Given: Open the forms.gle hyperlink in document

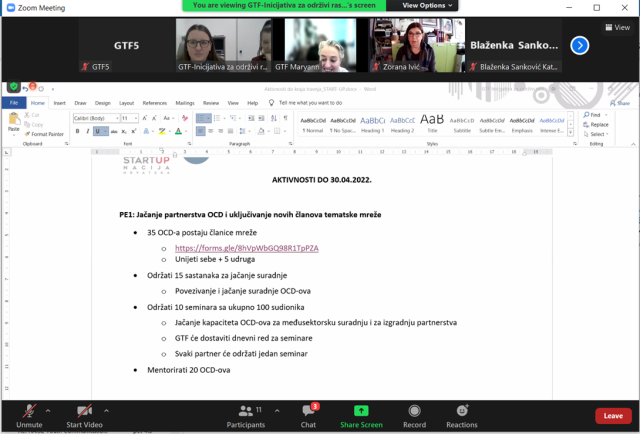Looking at the screenshot, I should 246,247.
